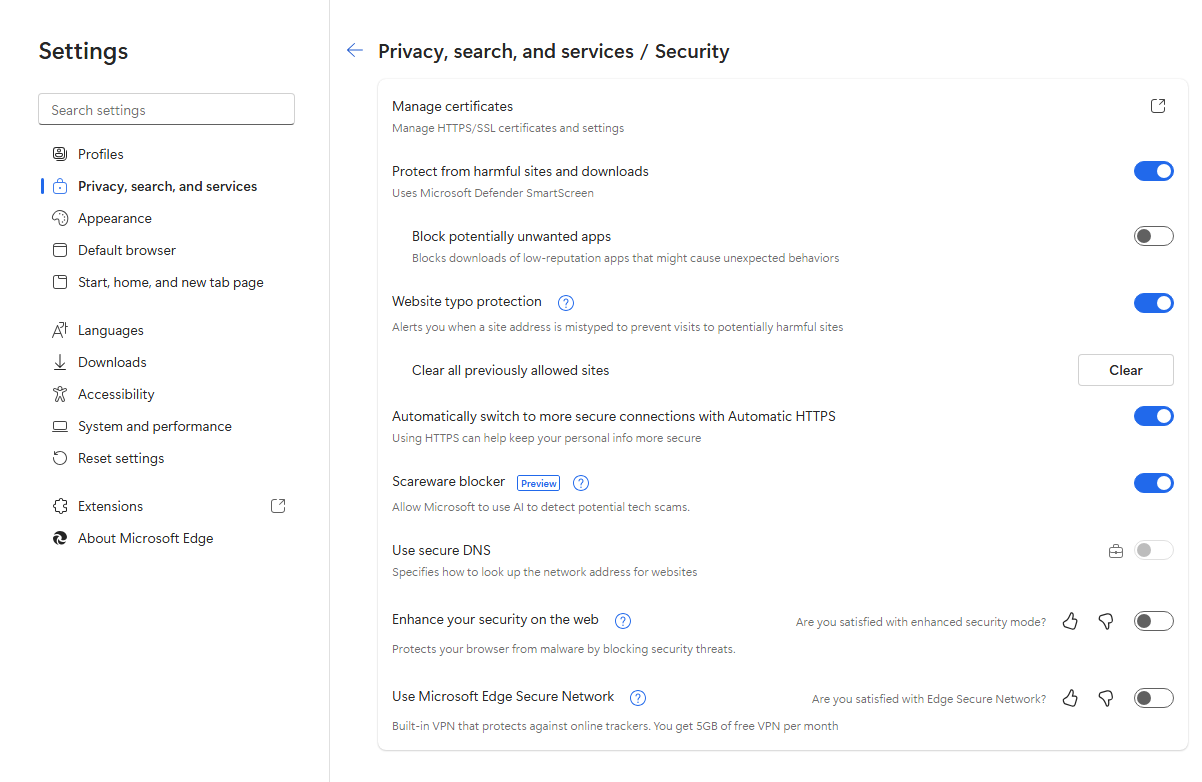Click help icon next to Website typo protection
Screen dimensions: 1202x782
point(566,303)
